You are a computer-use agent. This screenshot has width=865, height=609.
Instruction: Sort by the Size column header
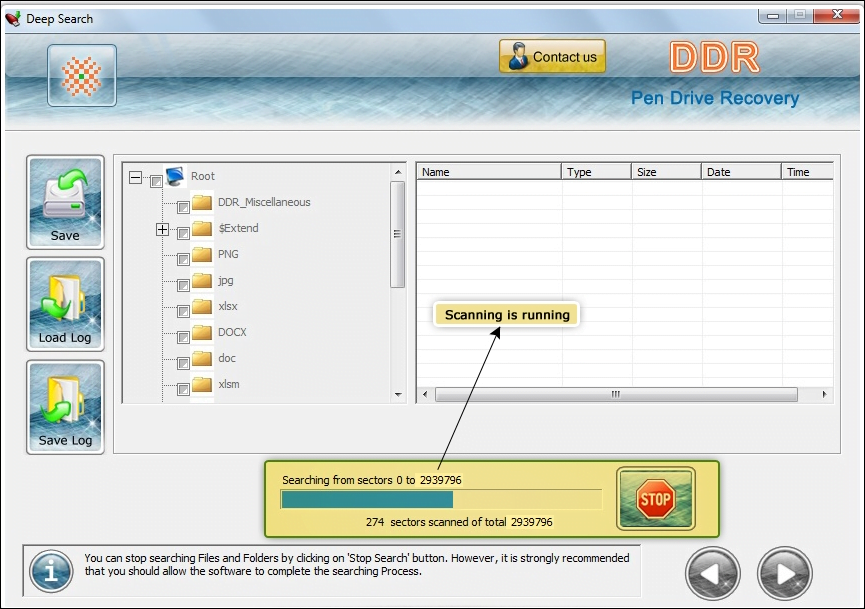pos(666,172)
